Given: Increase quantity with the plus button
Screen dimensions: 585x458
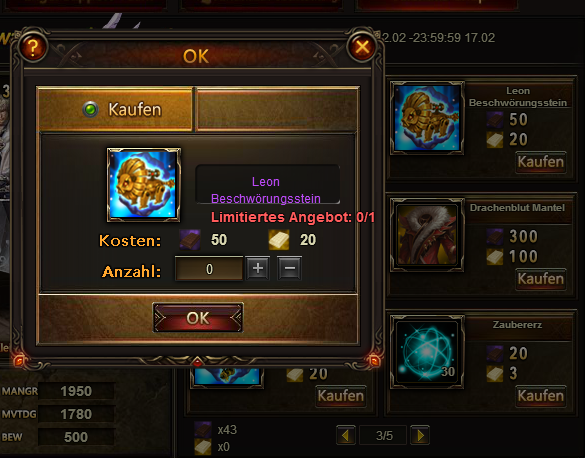Looking at the screenshot, I should pos(258,268).
